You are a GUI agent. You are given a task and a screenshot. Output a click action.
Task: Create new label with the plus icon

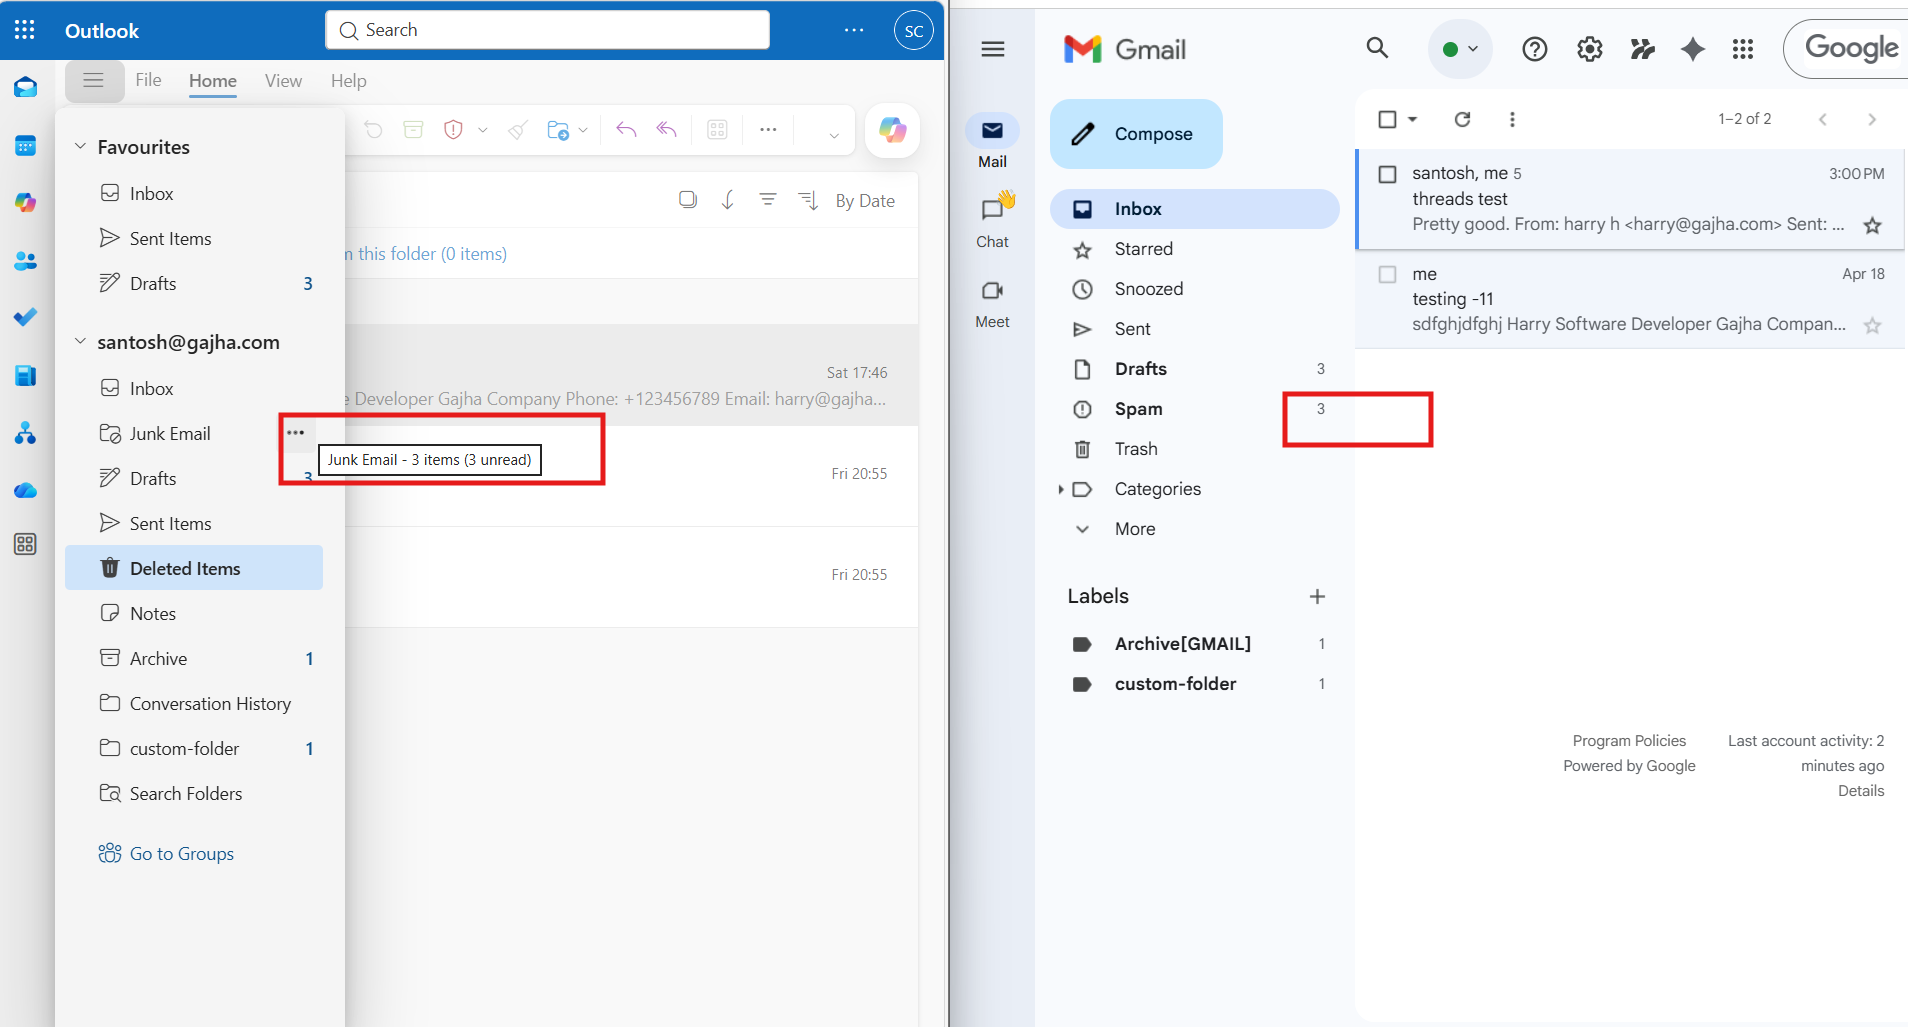coord(1317,596)
